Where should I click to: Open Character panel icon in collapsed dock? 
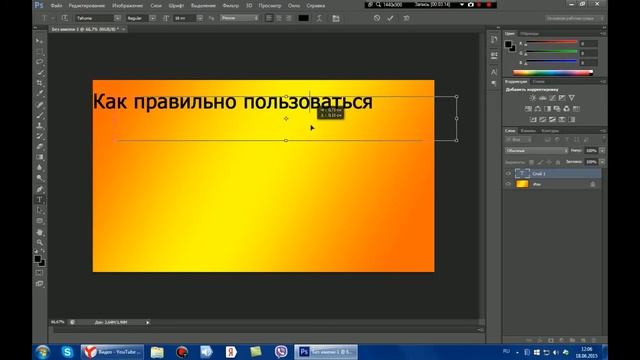[x=494, y=72]
